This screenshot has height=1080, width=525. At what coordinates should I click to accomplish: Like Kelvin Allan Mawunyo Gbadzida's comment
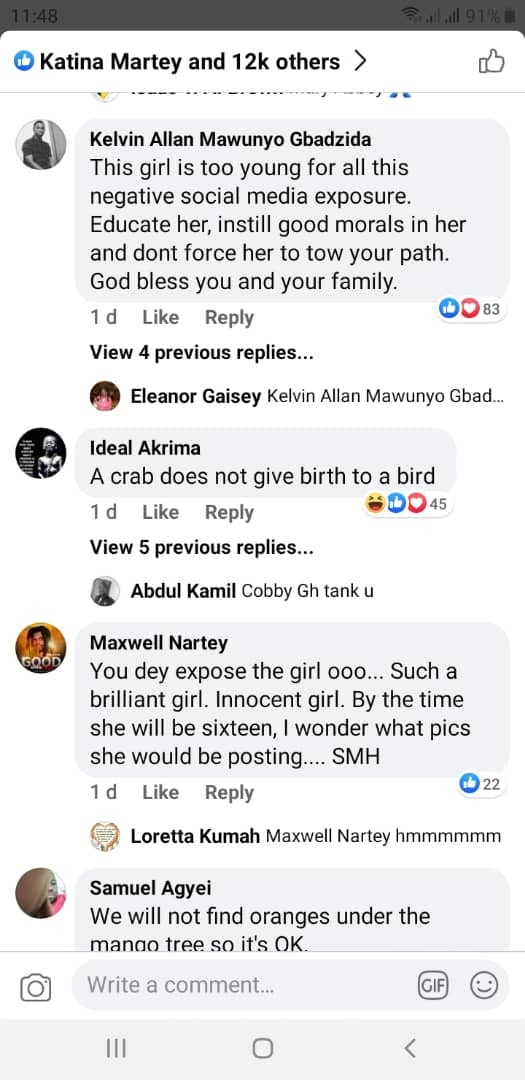point(161,318)
